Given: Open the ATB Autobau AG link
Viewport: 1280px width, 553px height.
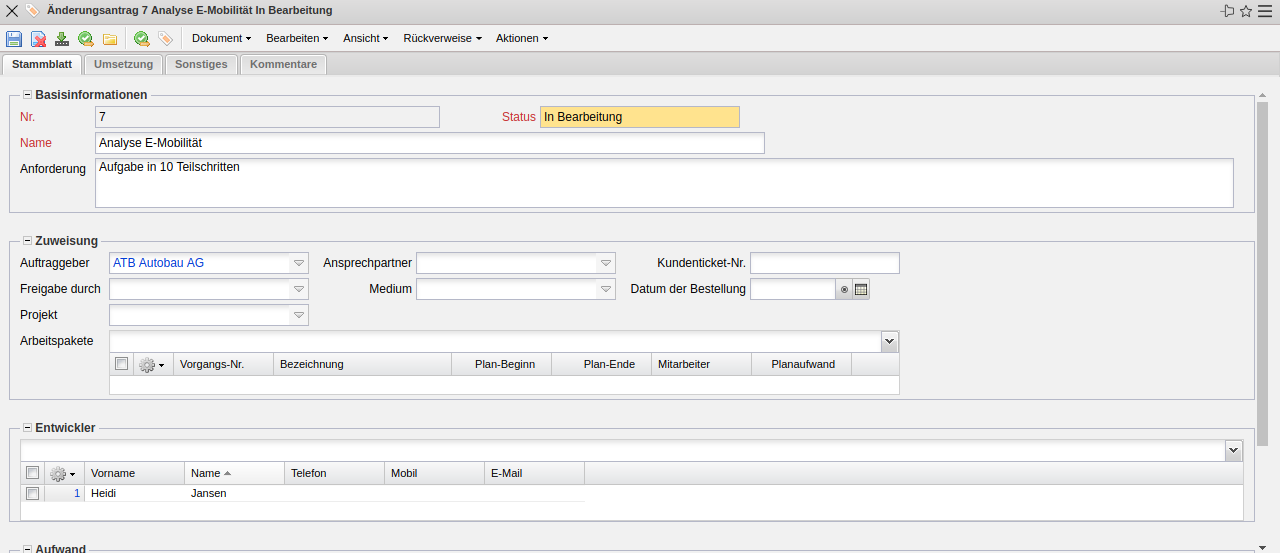Looking at the screenshot, I should (x=158, y=263).
